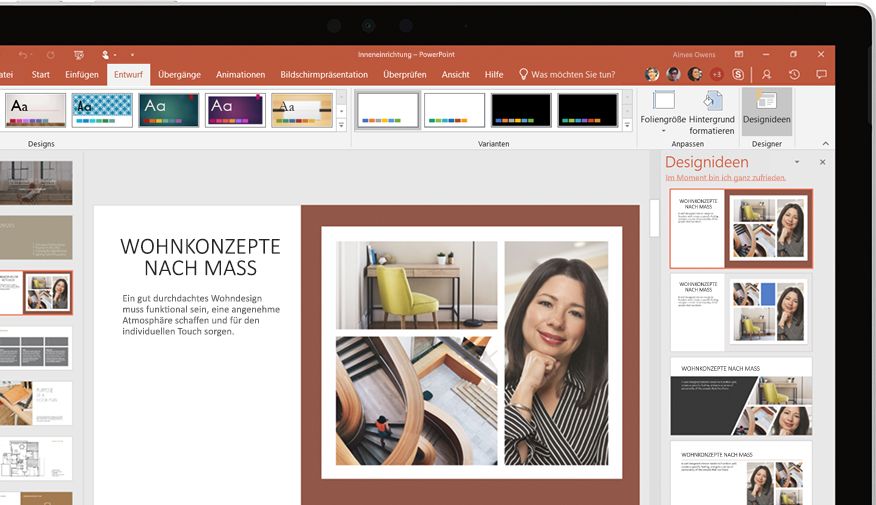Select the currently highlighted slide thumbnail
This screenshot has height=505, width=876.
36,293
